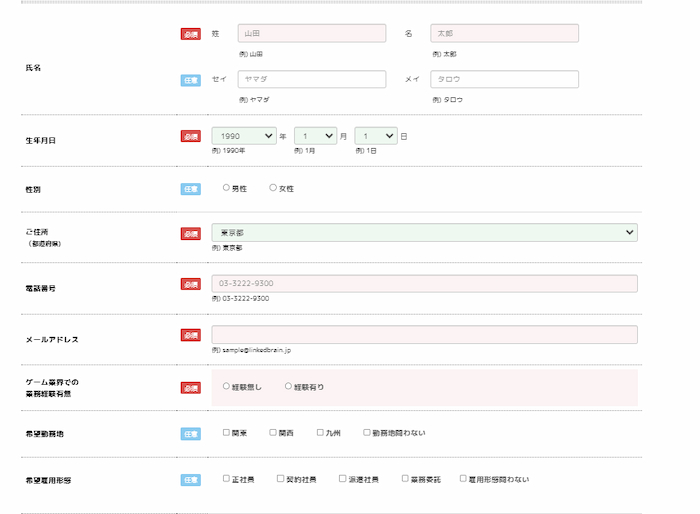Screen dimensions: 700x514
Task: Click the 任意 badge in the 希望雇用形態 row
Action: point(191,480)
